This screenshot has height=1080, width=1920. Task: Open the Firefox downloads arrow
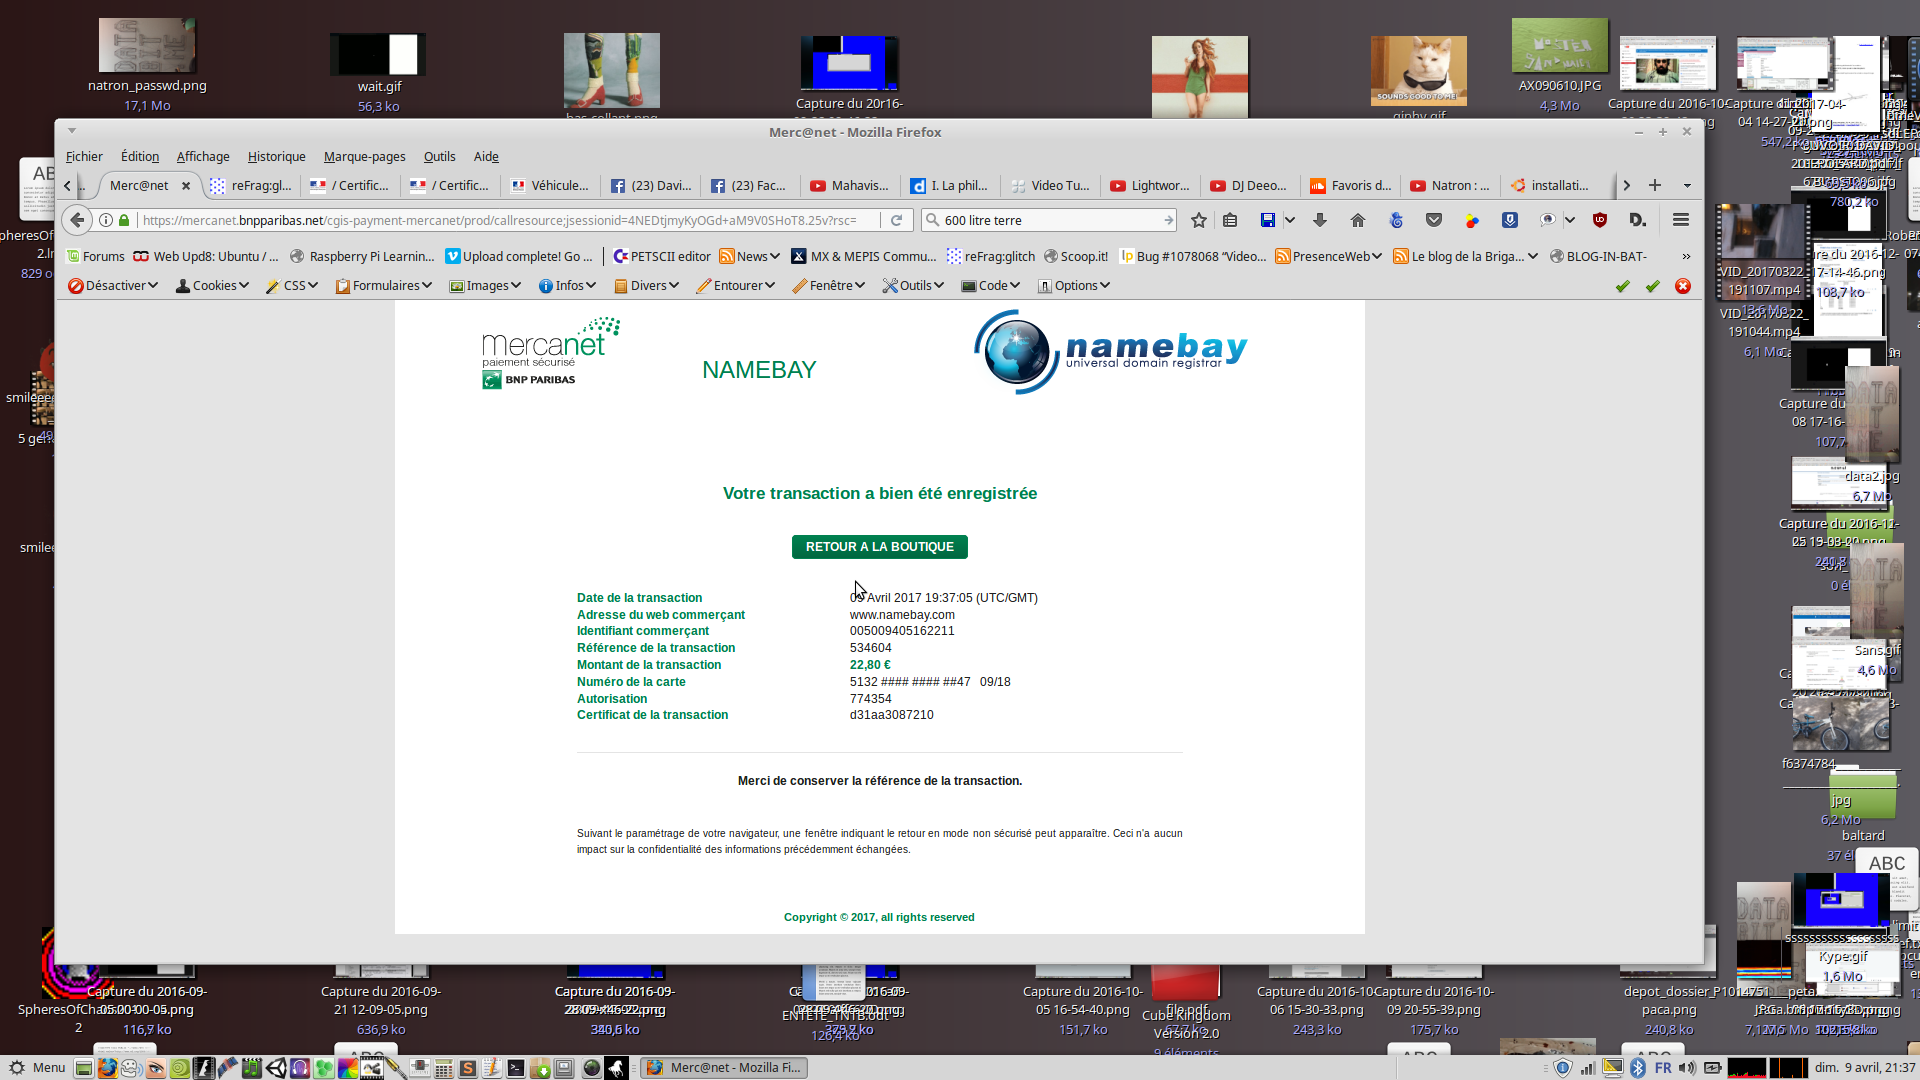(x=1320, y=220)
